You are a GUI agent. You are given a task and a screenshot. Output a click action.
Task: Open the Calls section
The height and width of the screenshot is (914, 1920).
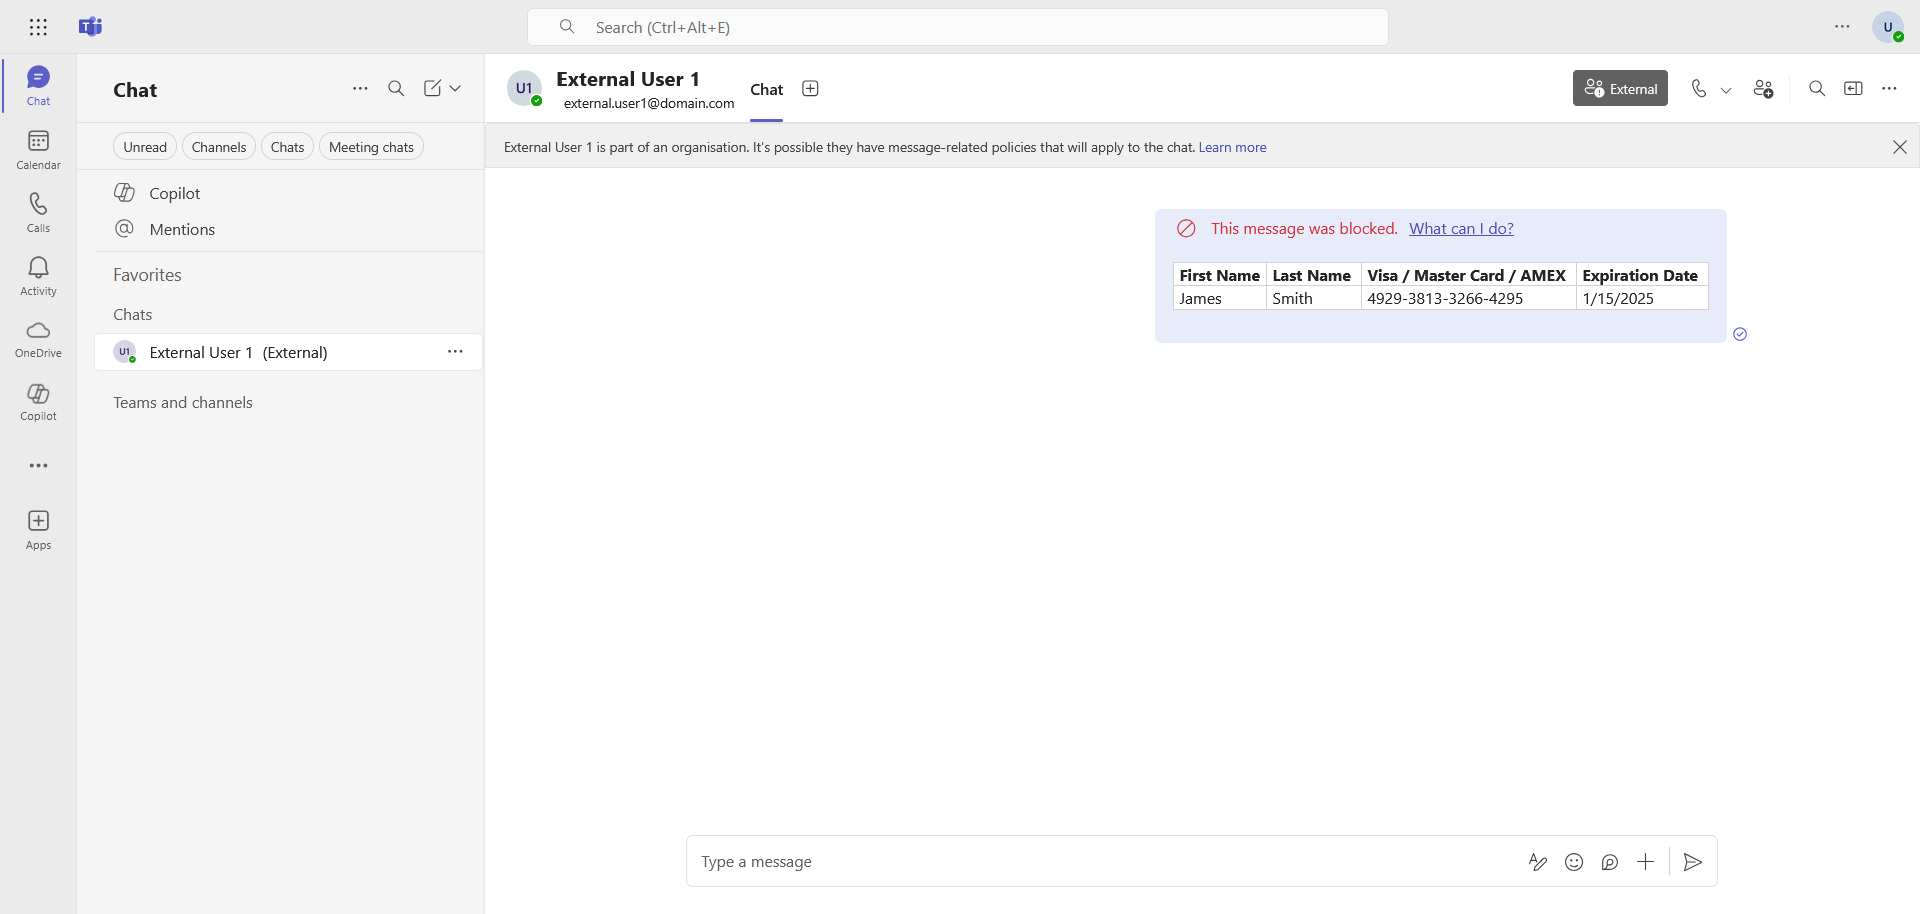[38, 212]
